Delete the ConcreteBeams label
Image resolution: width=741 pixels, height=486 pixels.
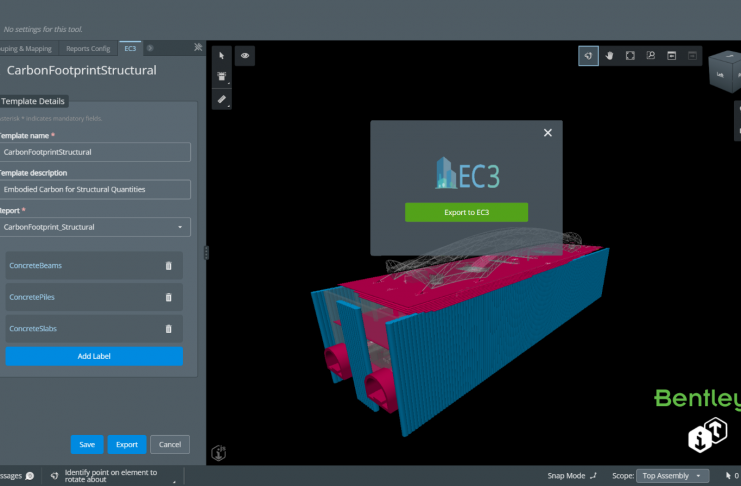(168, 265)
